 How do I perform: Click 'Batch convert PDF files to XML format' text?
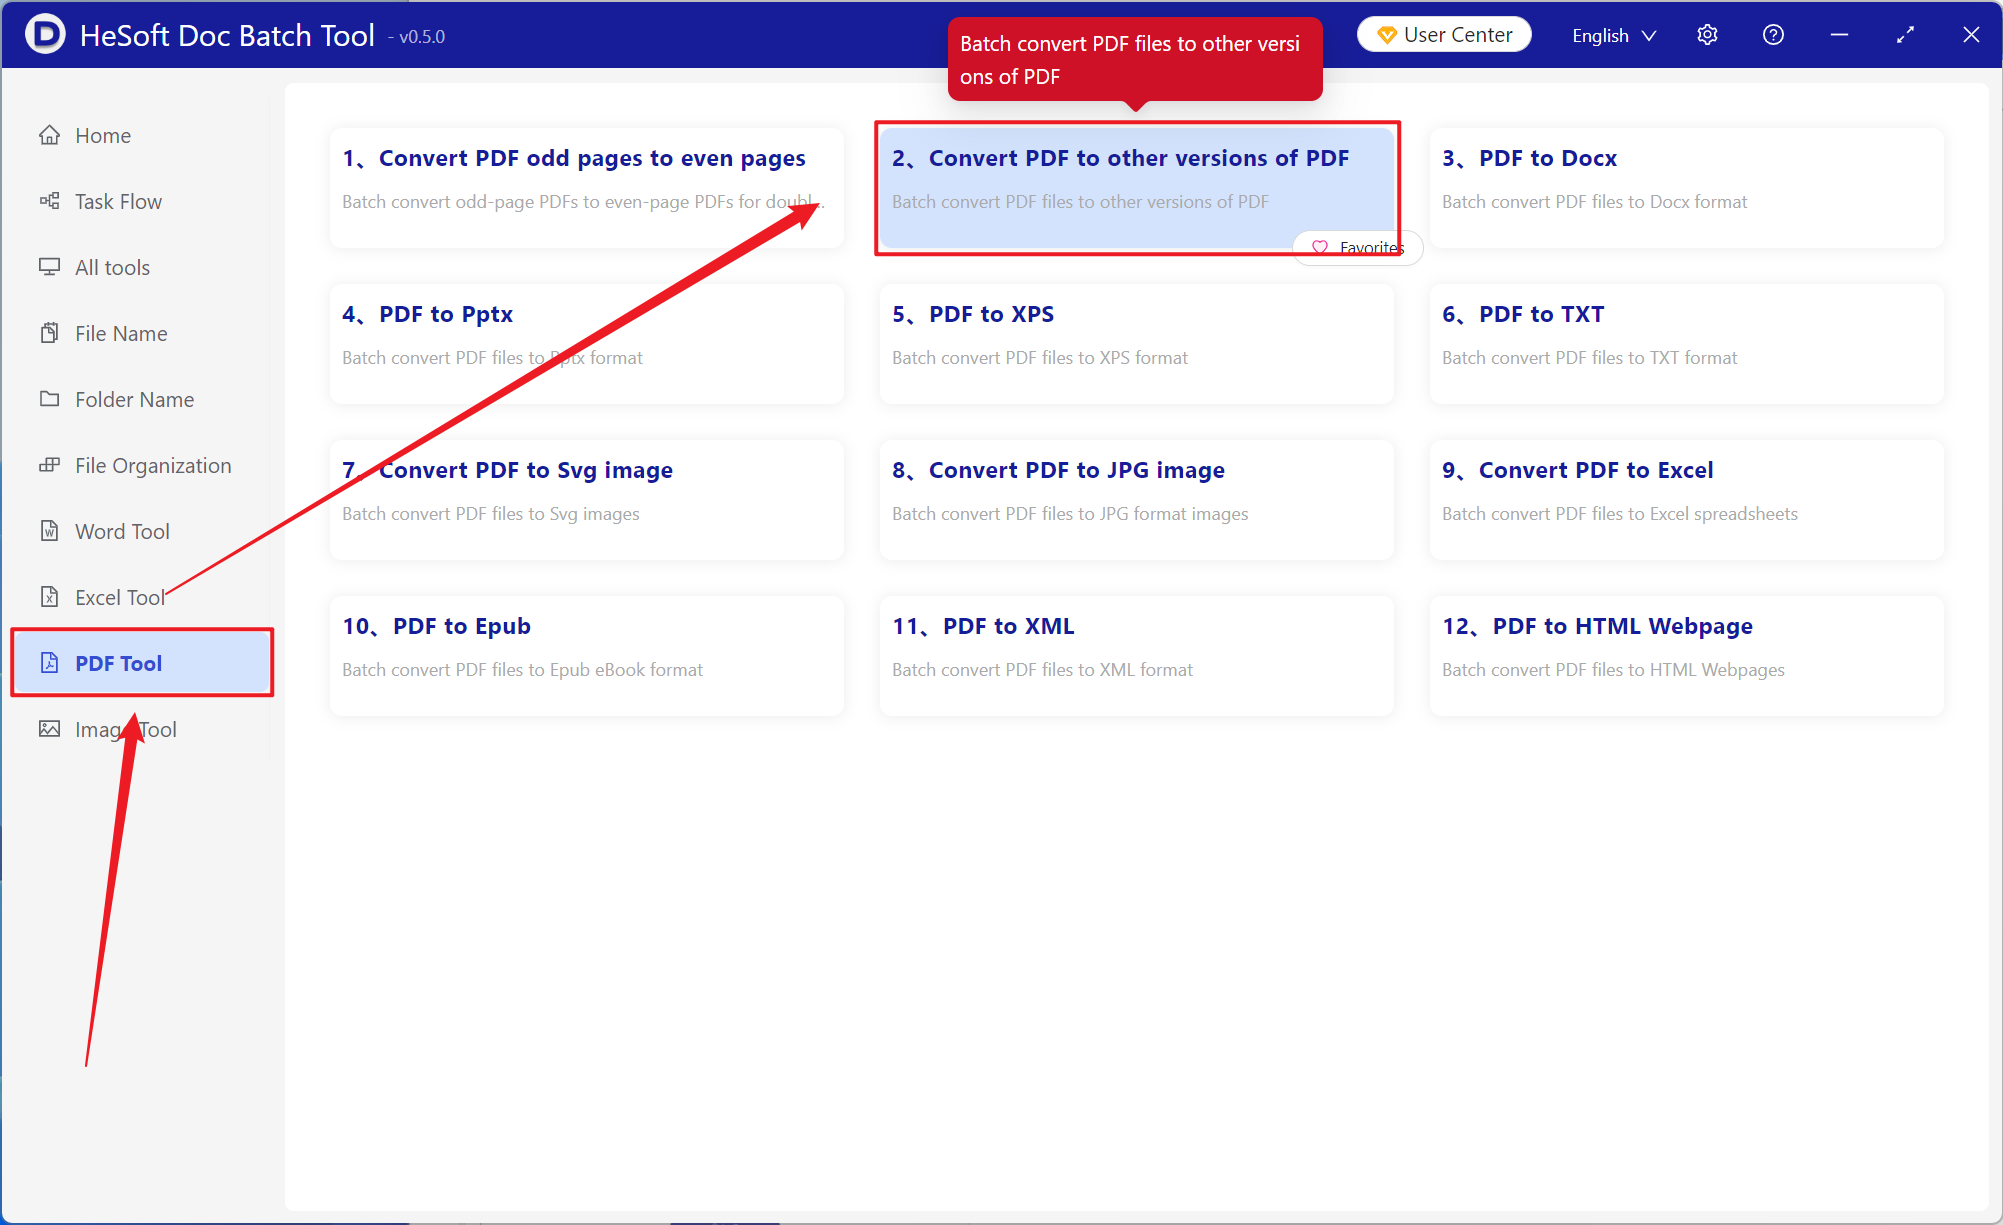coord(1042,669)
